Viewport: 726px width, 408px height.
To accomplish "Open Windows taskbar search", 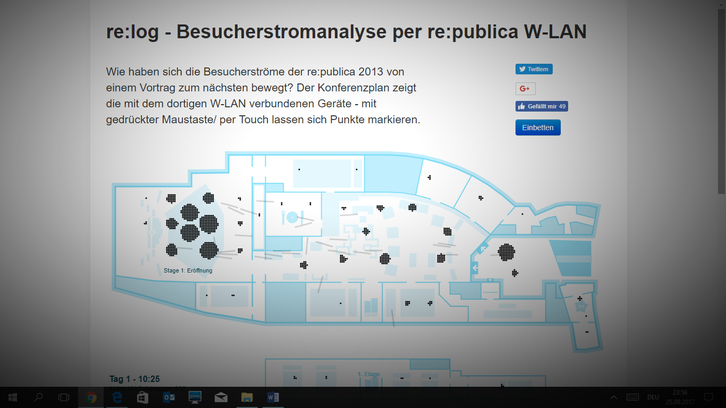I will (38, 397).
